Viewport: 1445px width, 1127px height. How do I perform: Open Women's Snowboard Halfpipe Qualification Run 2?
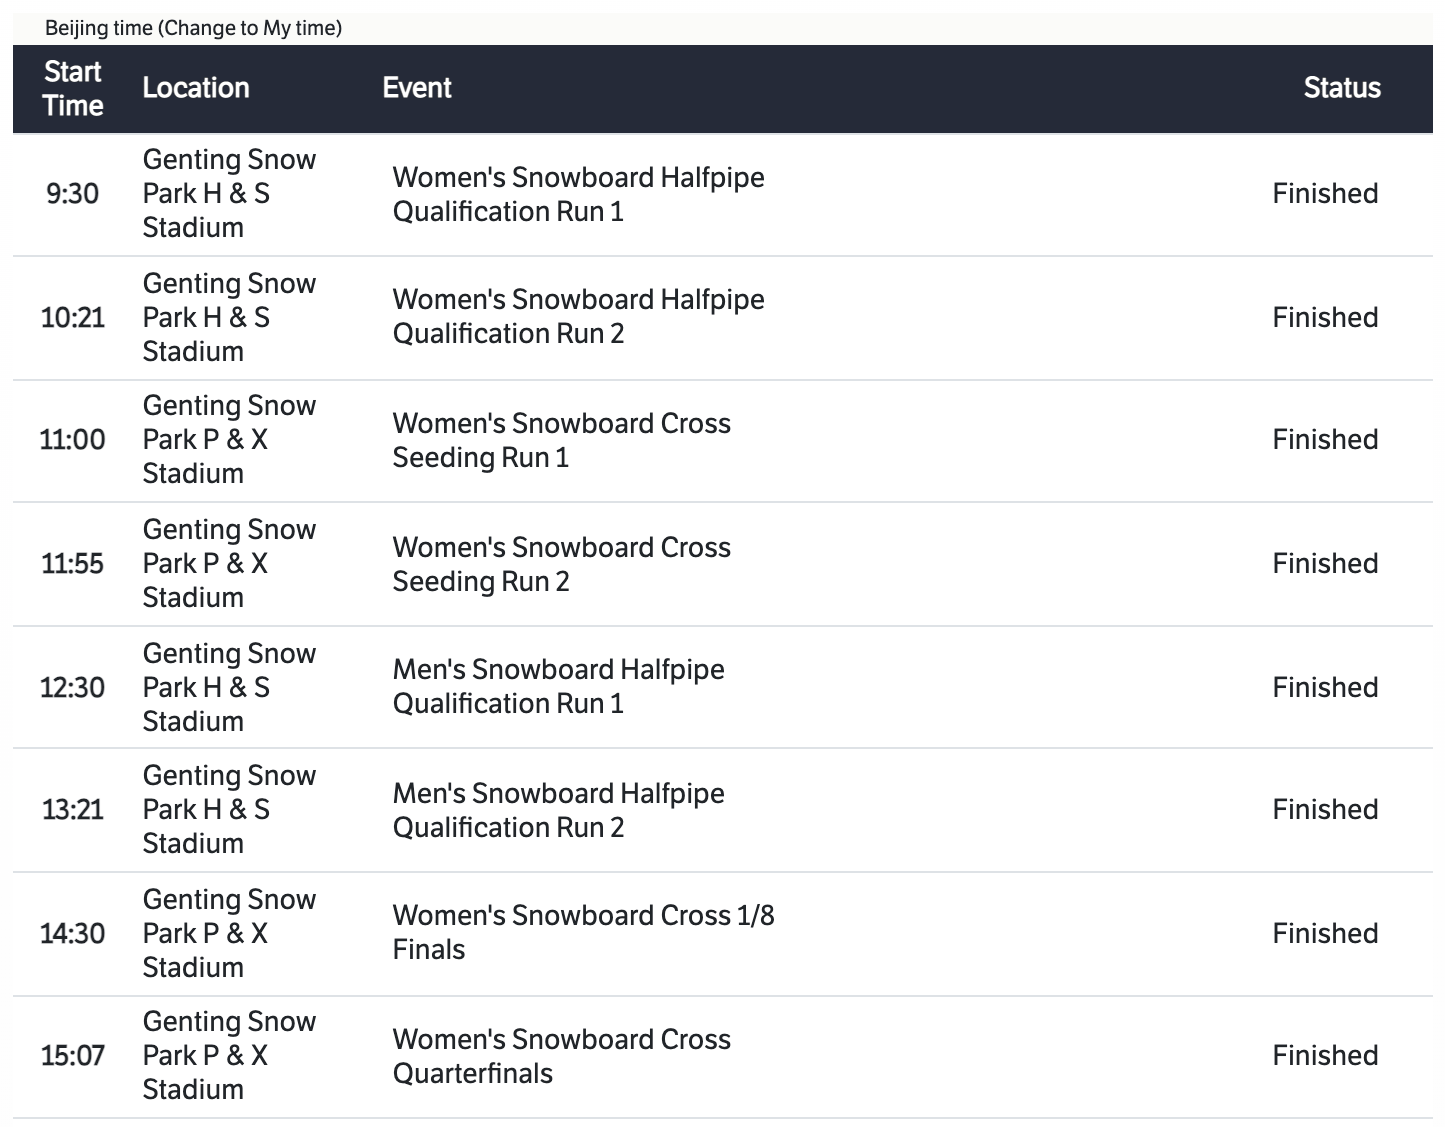point(578,316)
